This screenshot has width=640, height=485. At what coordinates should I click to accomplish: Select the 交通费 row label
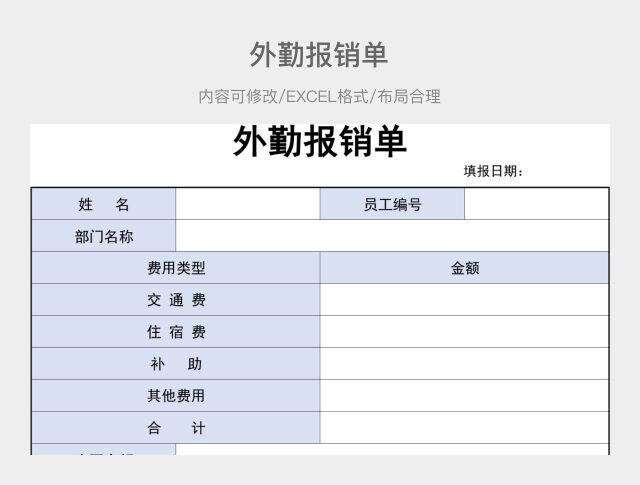point(176,300)
